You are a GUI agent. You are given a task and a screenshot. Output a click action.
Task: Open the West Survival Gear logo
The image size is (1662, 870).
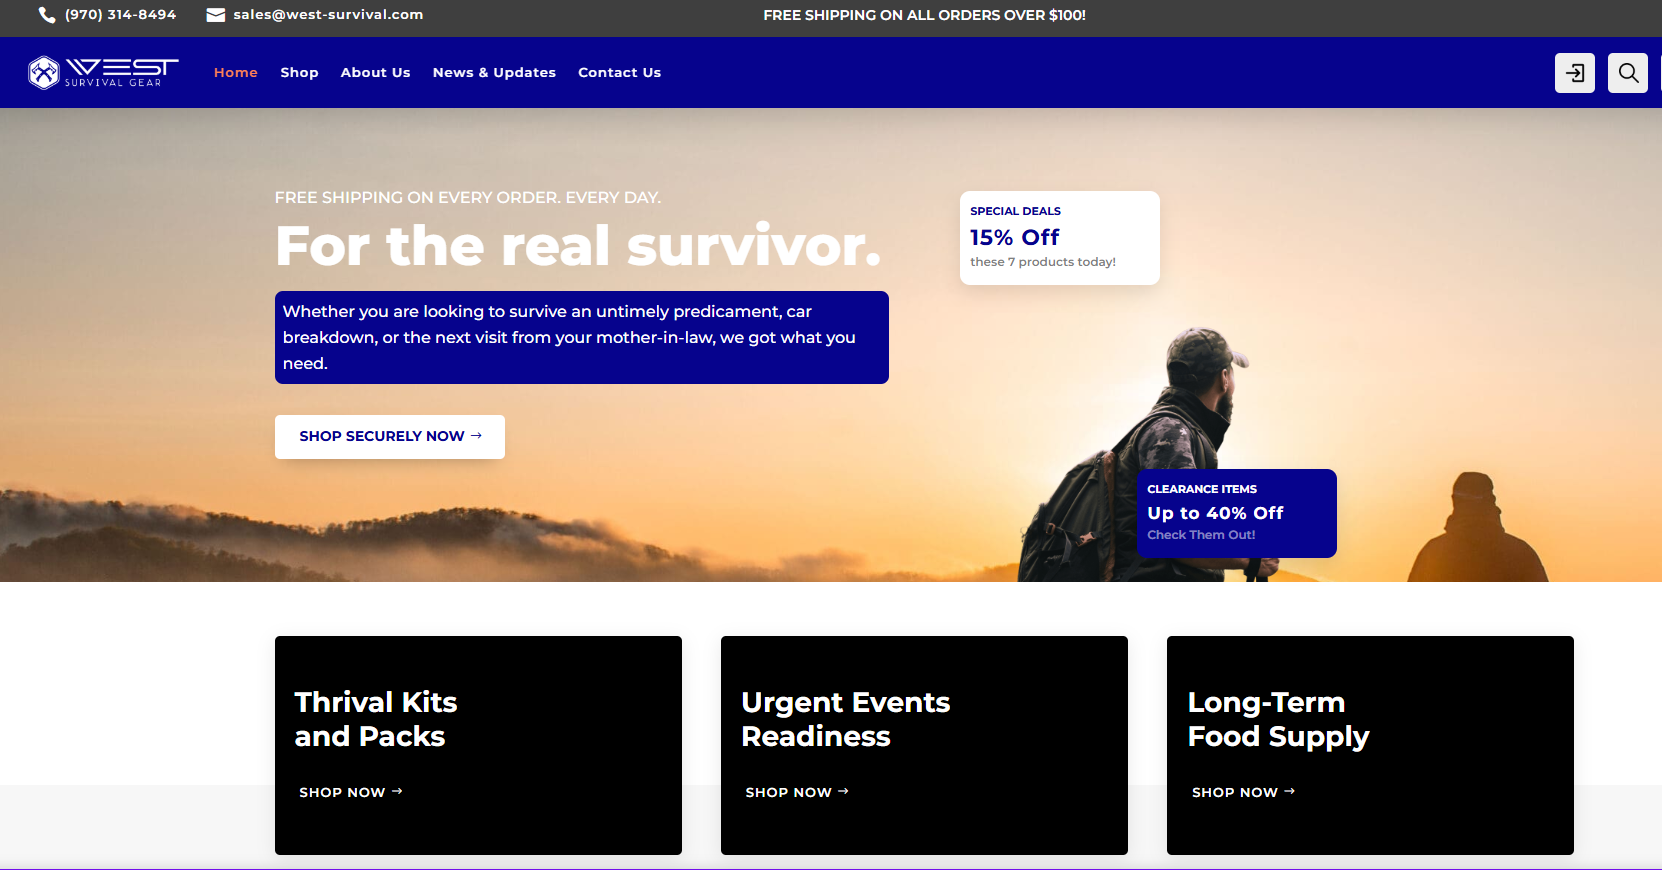pyautogui.click(x=104, y=72)
